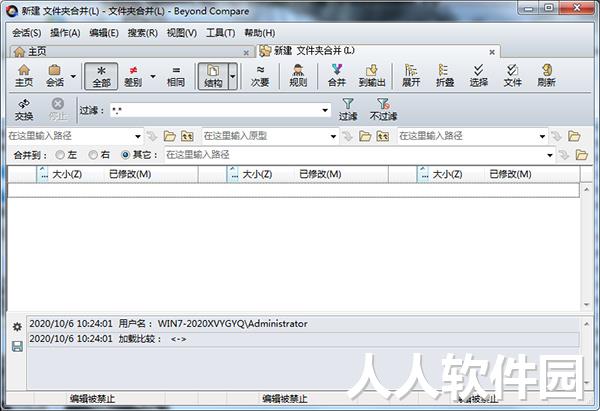600x411 pixels.
Task: Open dropdown arrow beside 结构 button
Action: point(233,76)
